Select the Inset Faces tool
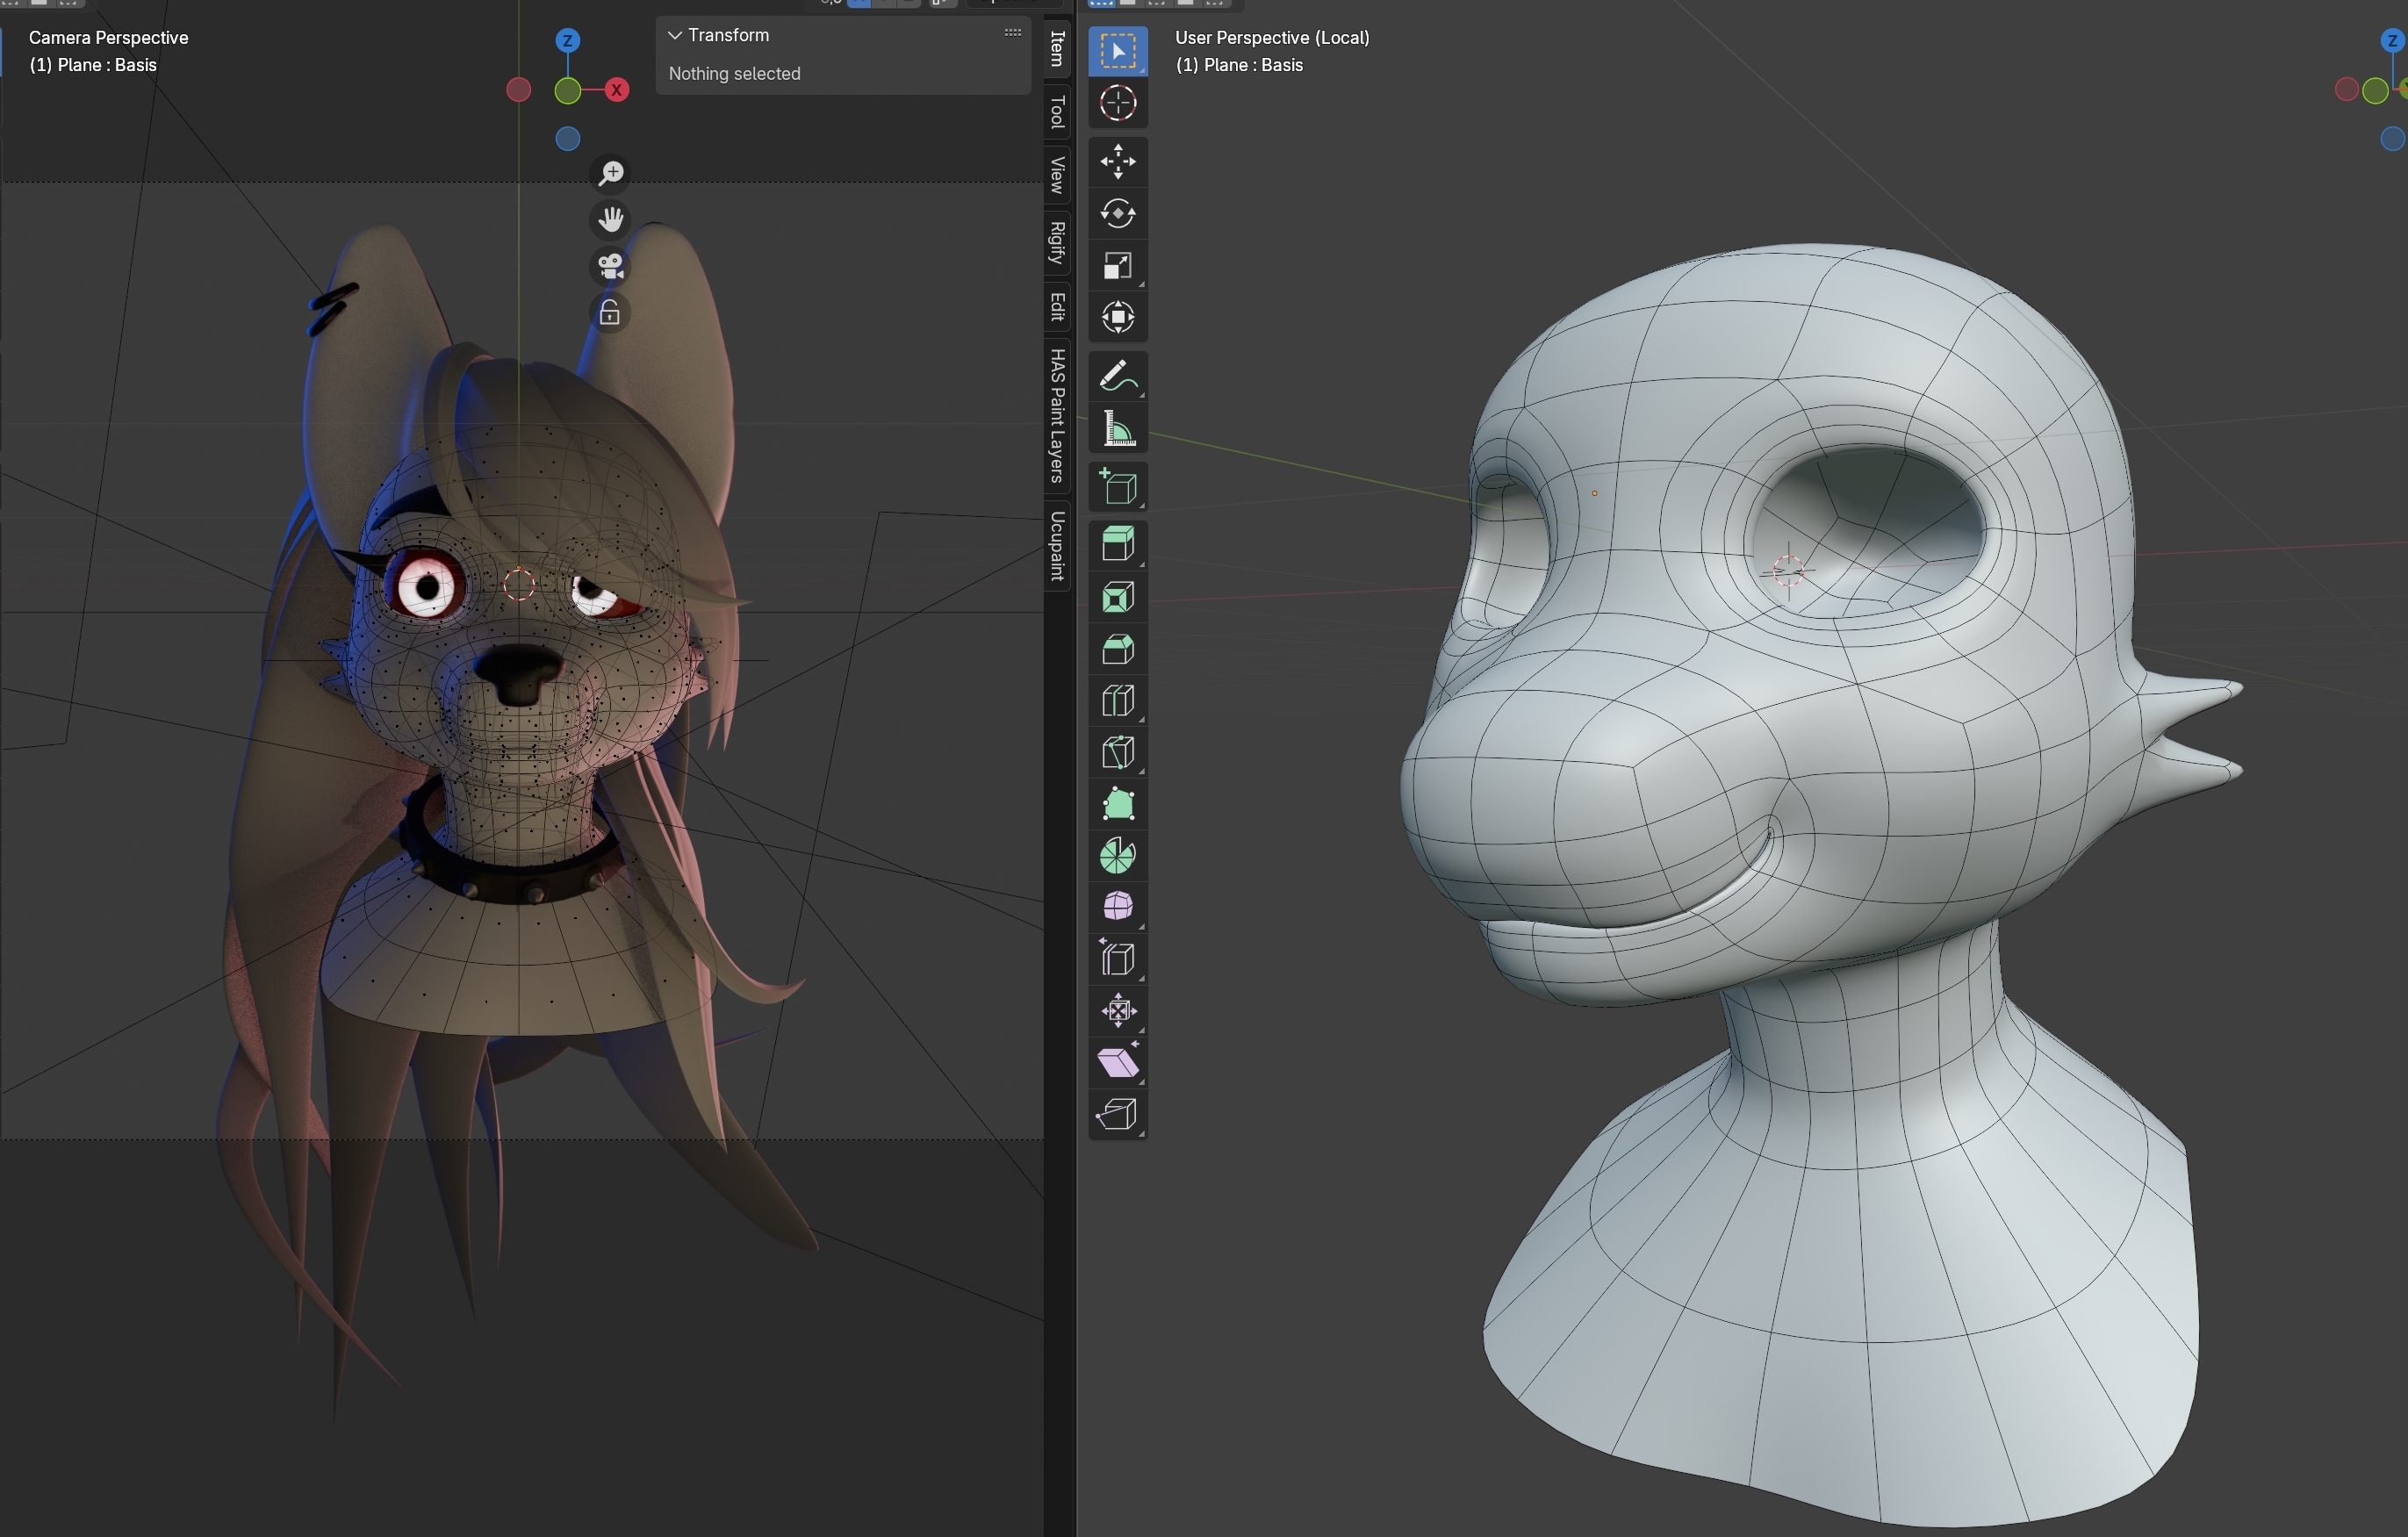 coord(1117,597)
